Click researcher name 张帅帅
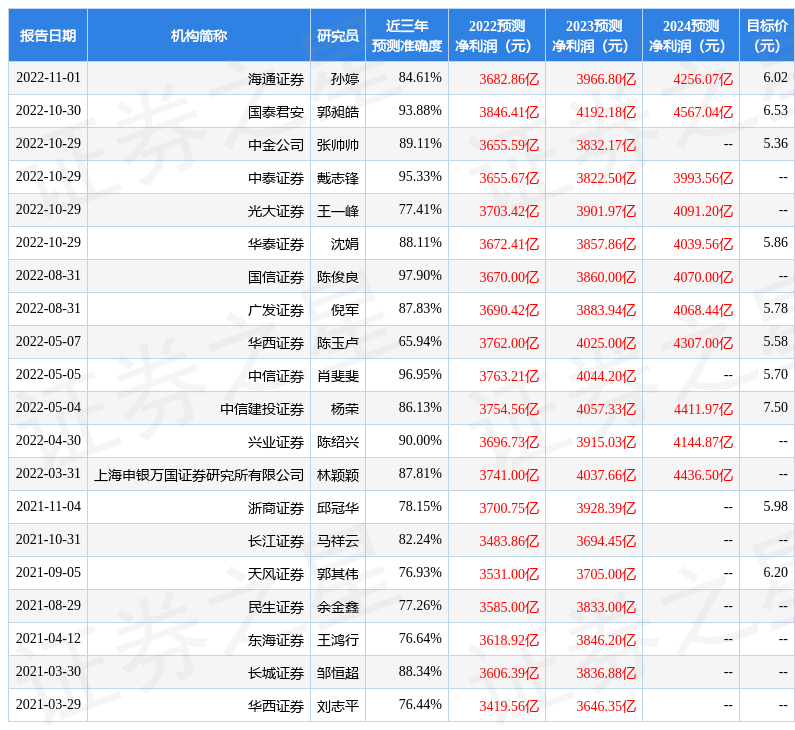 [x=338, y=145]
